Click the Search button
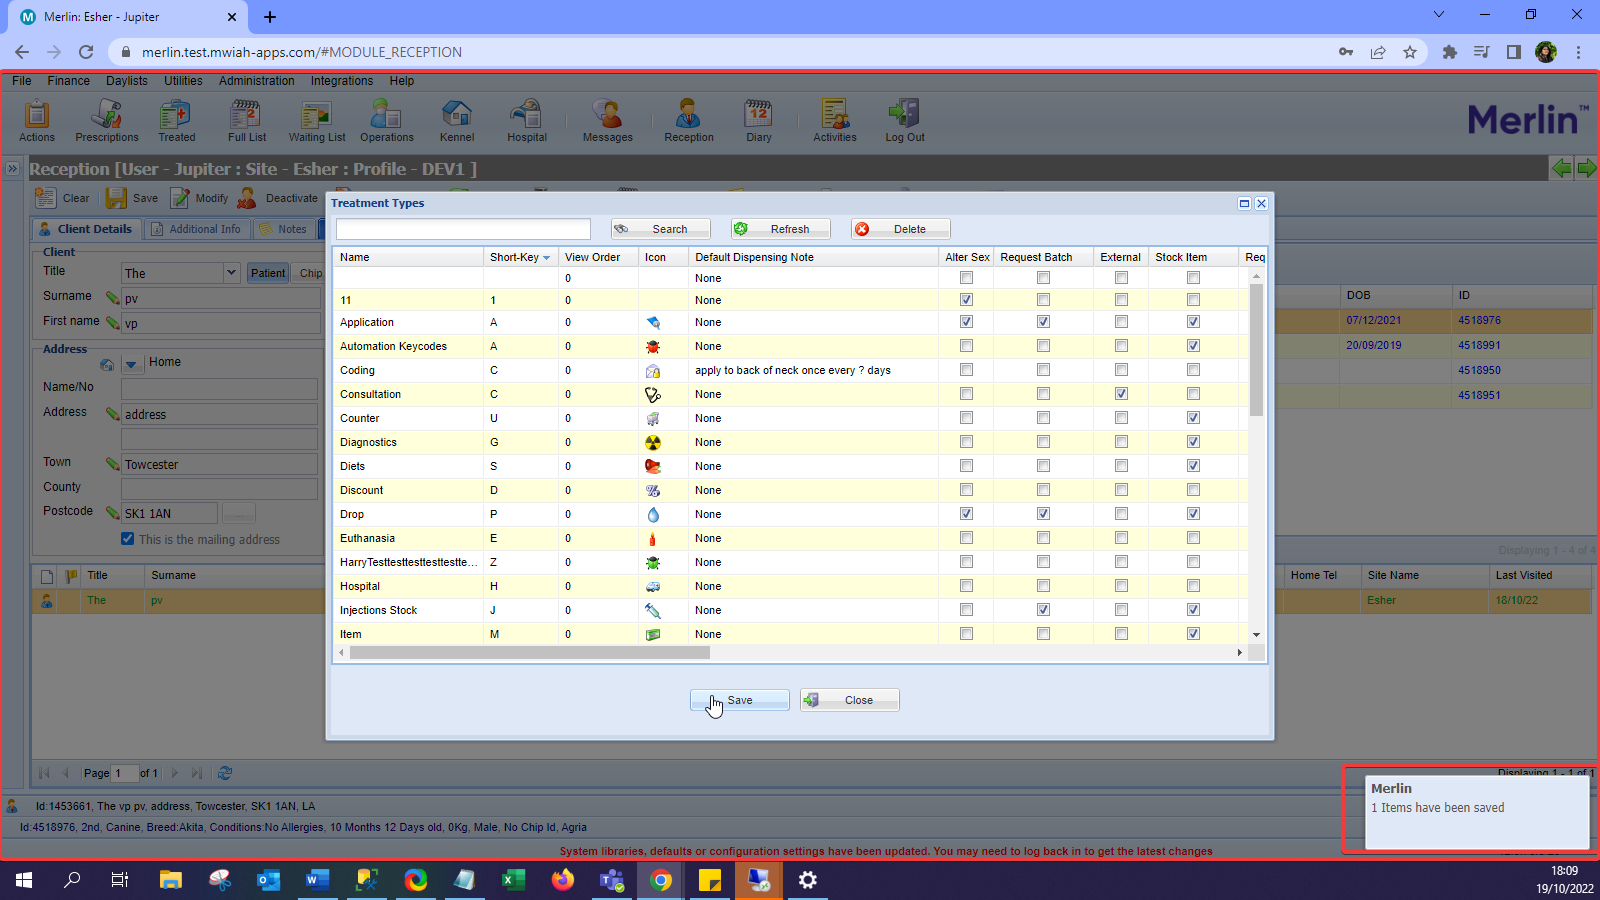 pyautogui.click(x=661, y=229)
